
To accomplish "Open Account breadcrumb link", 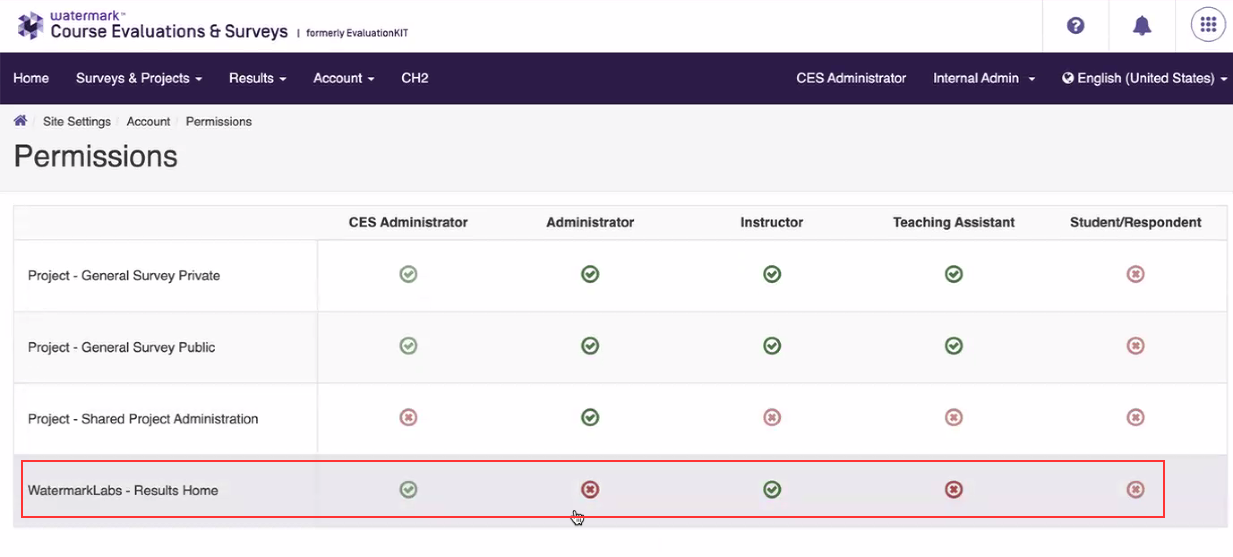I will pos(148,121).
